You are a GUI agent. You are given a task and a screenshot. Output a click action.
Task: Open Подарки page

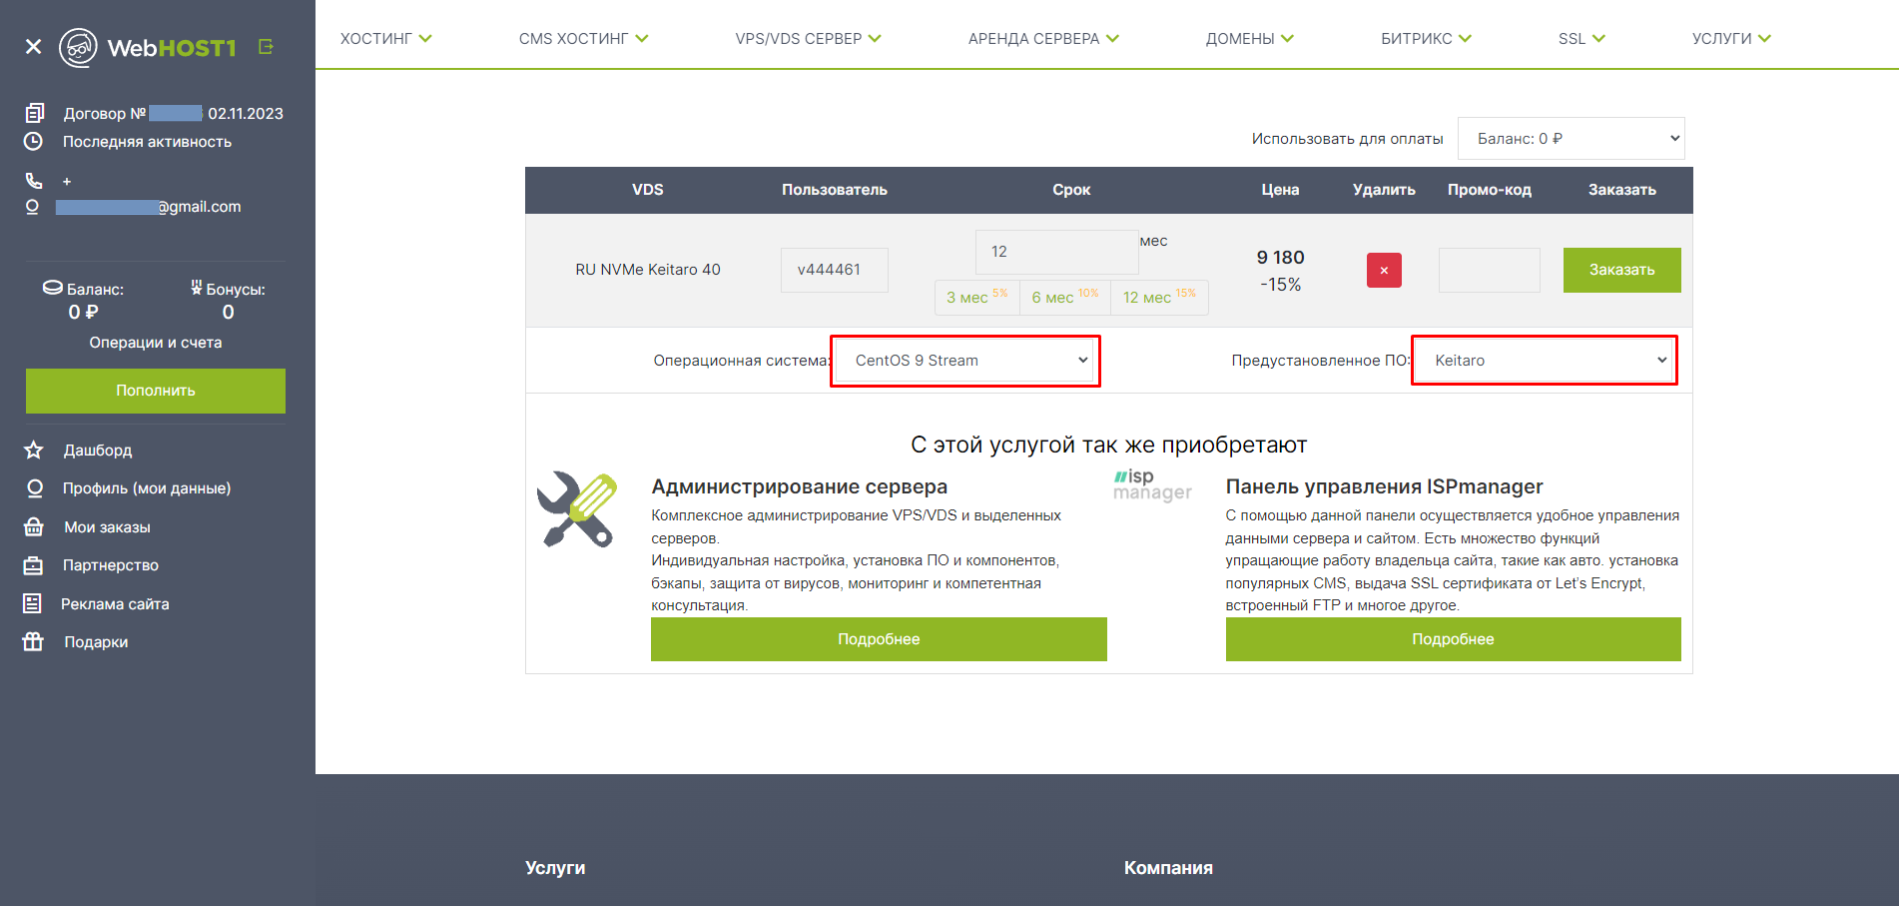coord(96,642)
